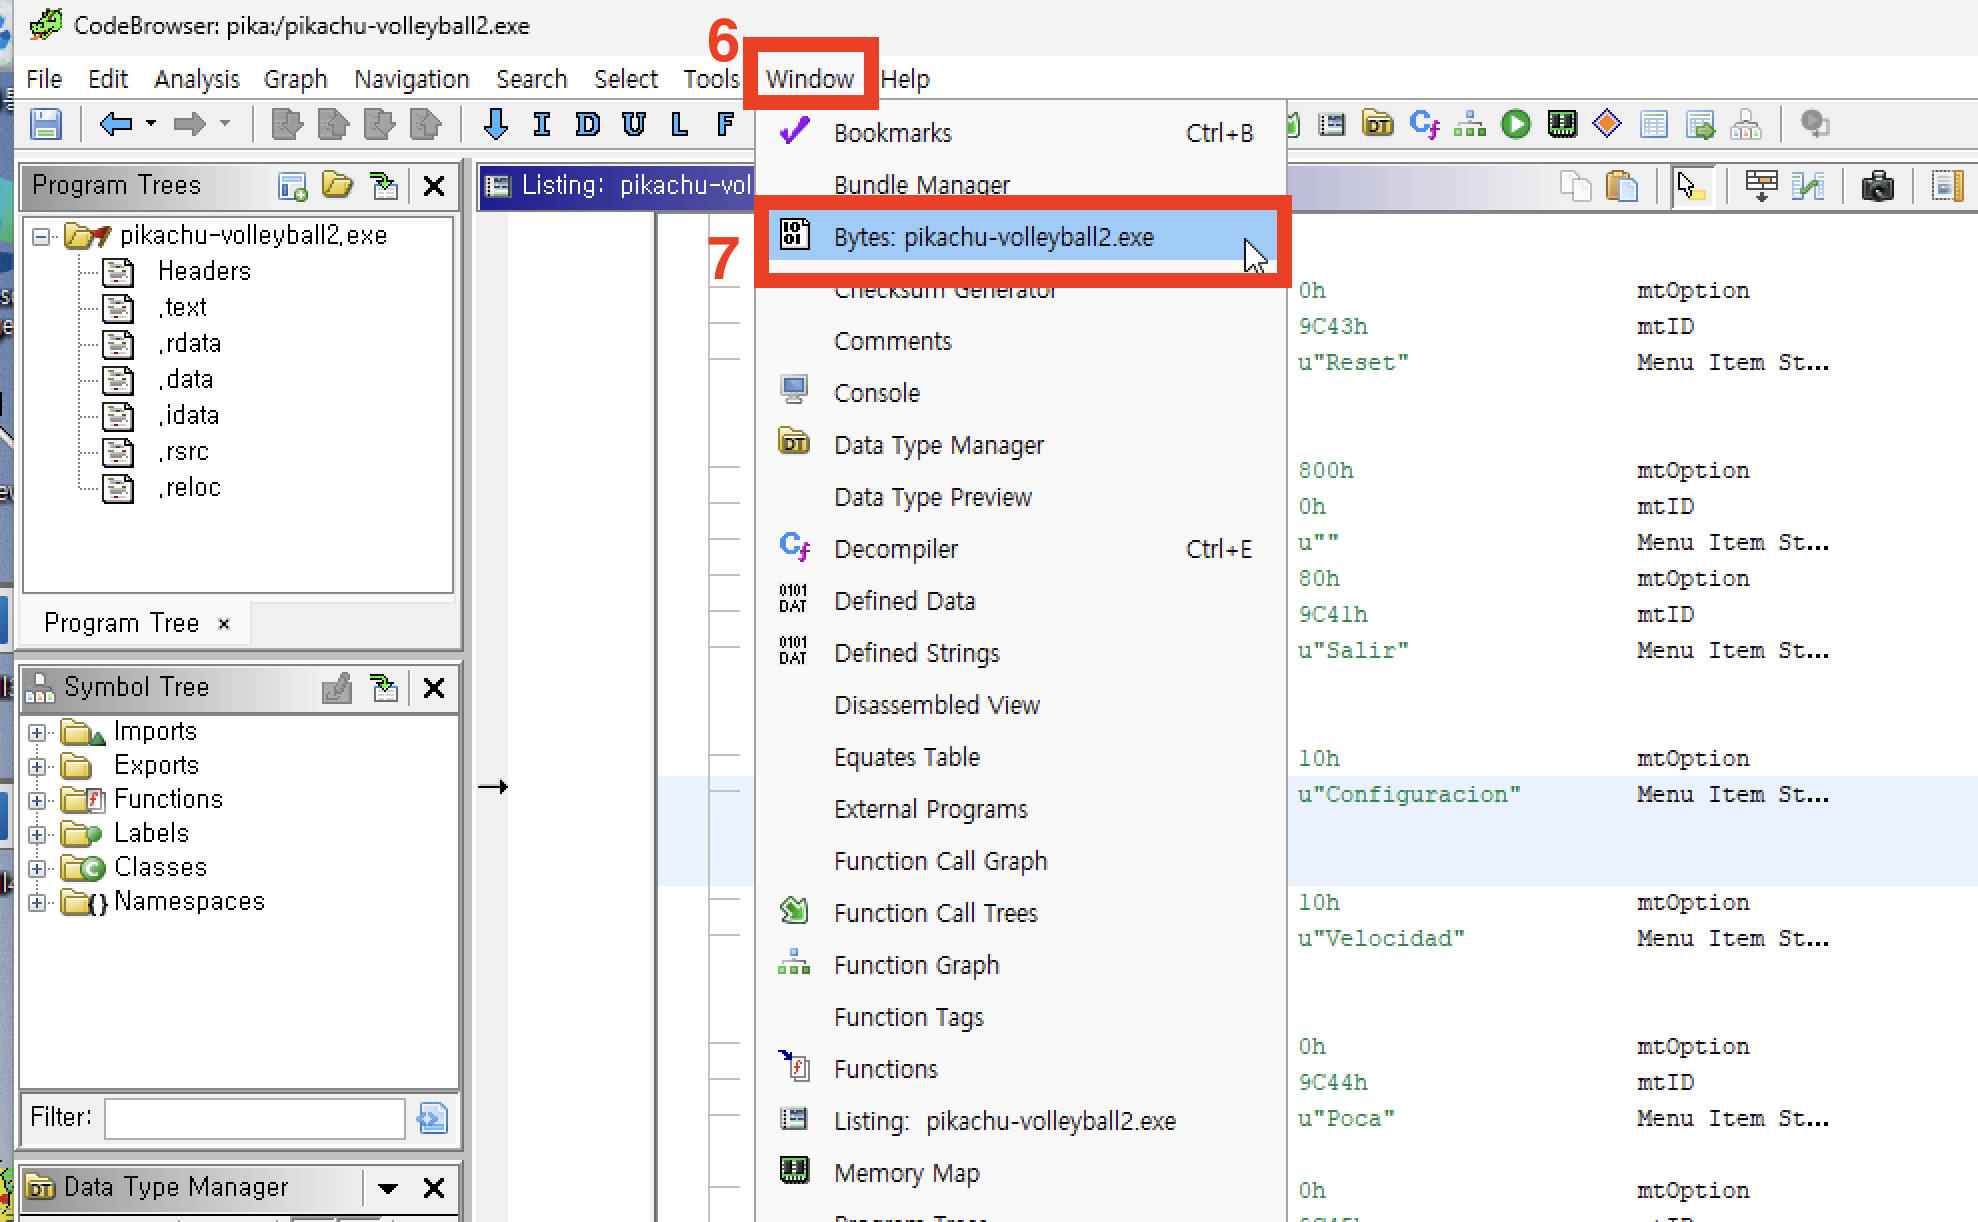Select the Program Tree tab
Image resolution: width=1978 pixels, height=1222 pixels.
tap(121, 623)
